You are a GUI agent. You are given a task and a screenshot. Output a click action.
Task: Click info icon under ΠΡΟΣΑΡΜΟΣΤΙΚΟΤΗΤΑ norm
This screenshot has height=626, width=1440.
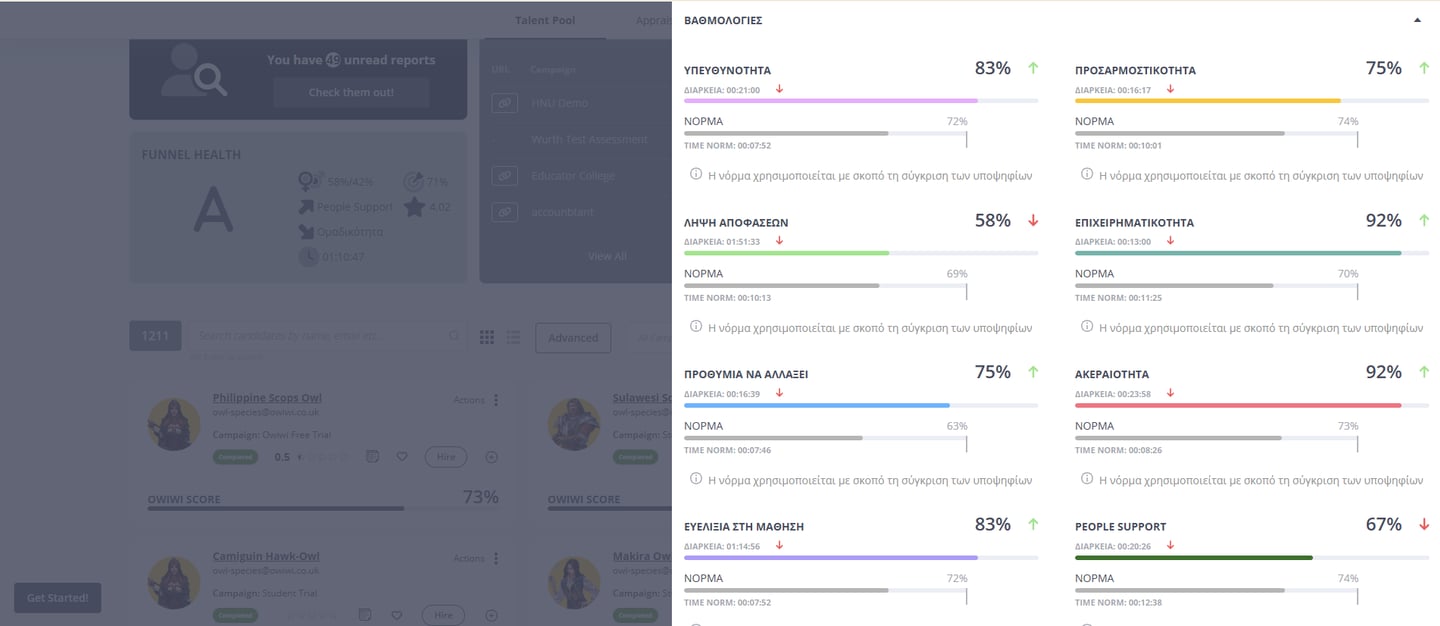click(x=1087, y=174)
